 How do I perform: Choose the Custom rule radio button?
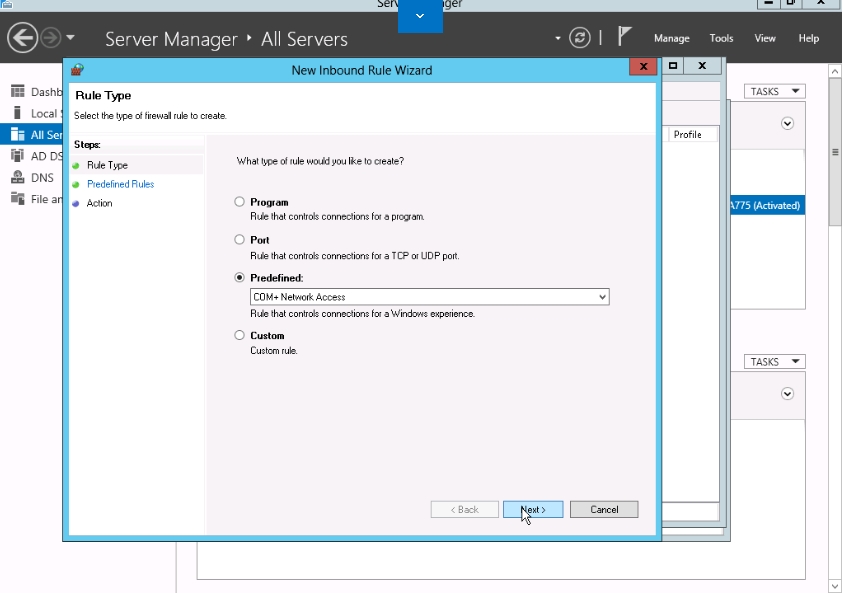coord(239,336)
